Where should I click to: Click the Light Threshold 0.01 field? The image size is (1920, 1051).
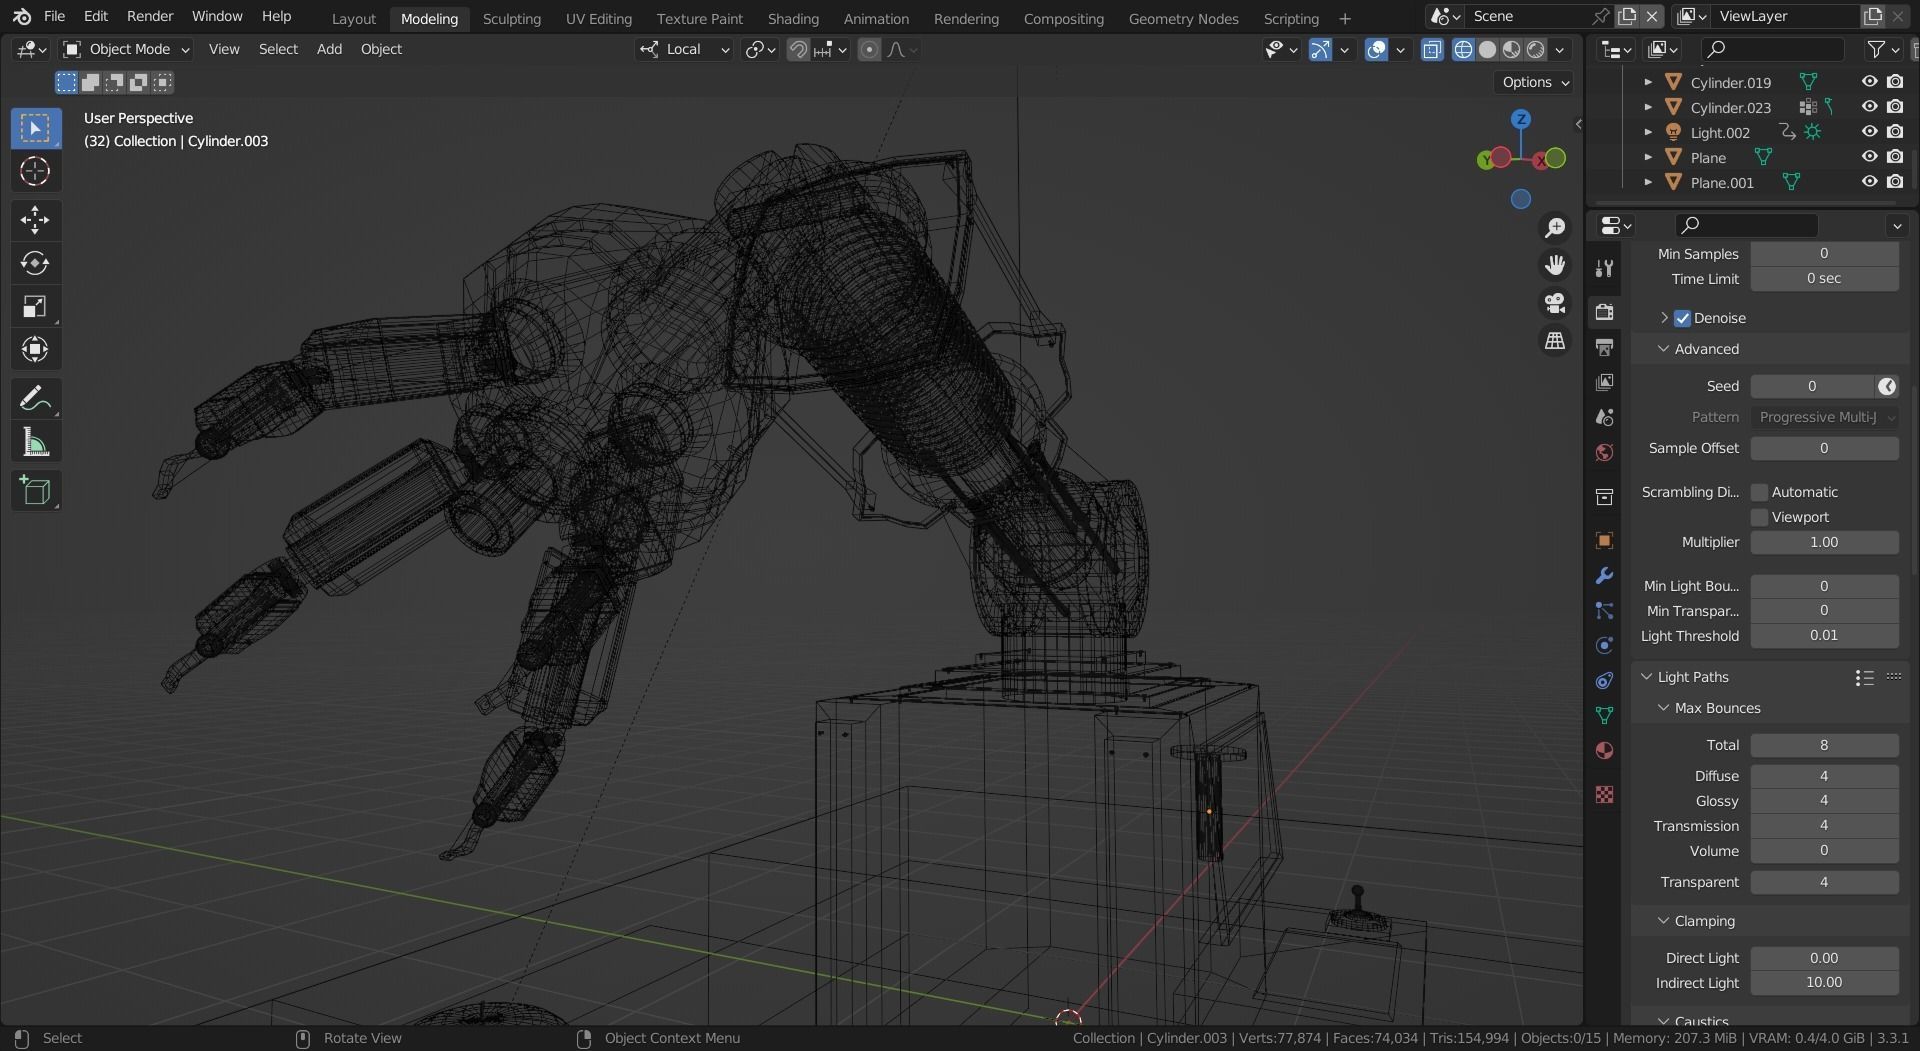[x=1825, y=635]
